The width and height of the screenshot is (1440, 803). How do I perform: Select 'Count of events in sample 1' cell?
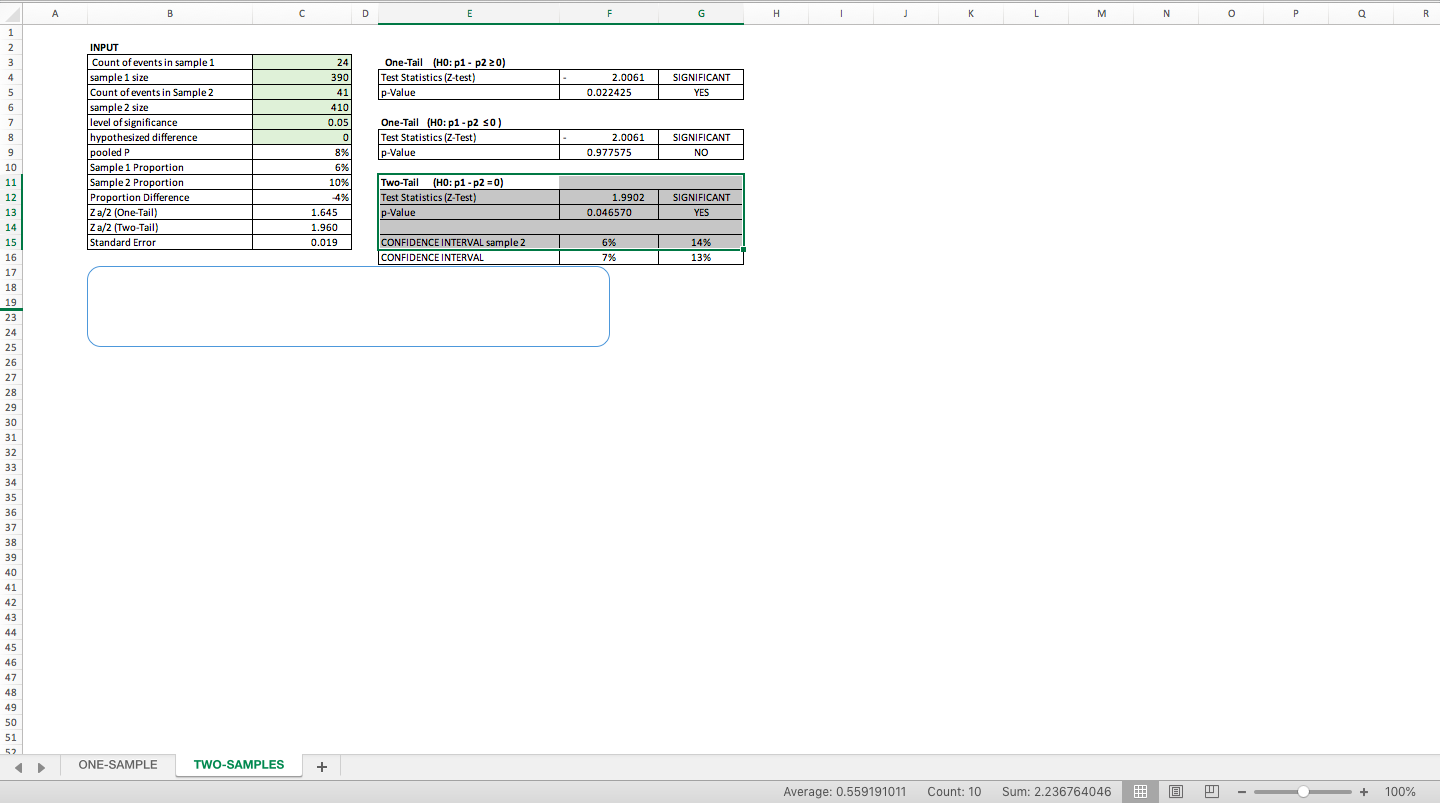169,62
